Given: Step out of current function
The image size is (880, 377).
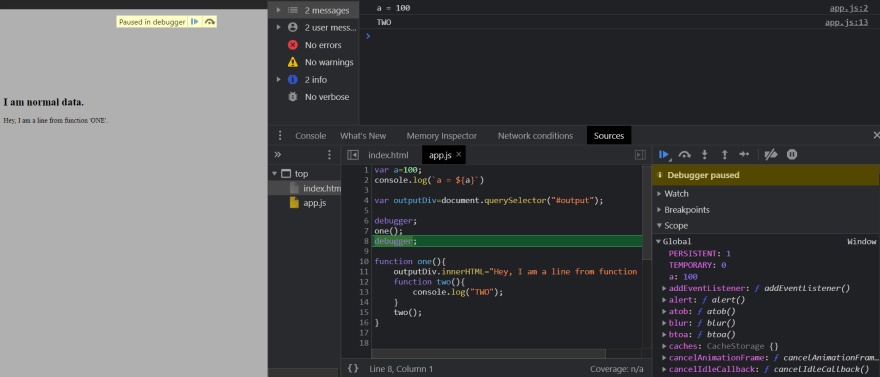Looking at the screenshot, I should click(725, 155).
